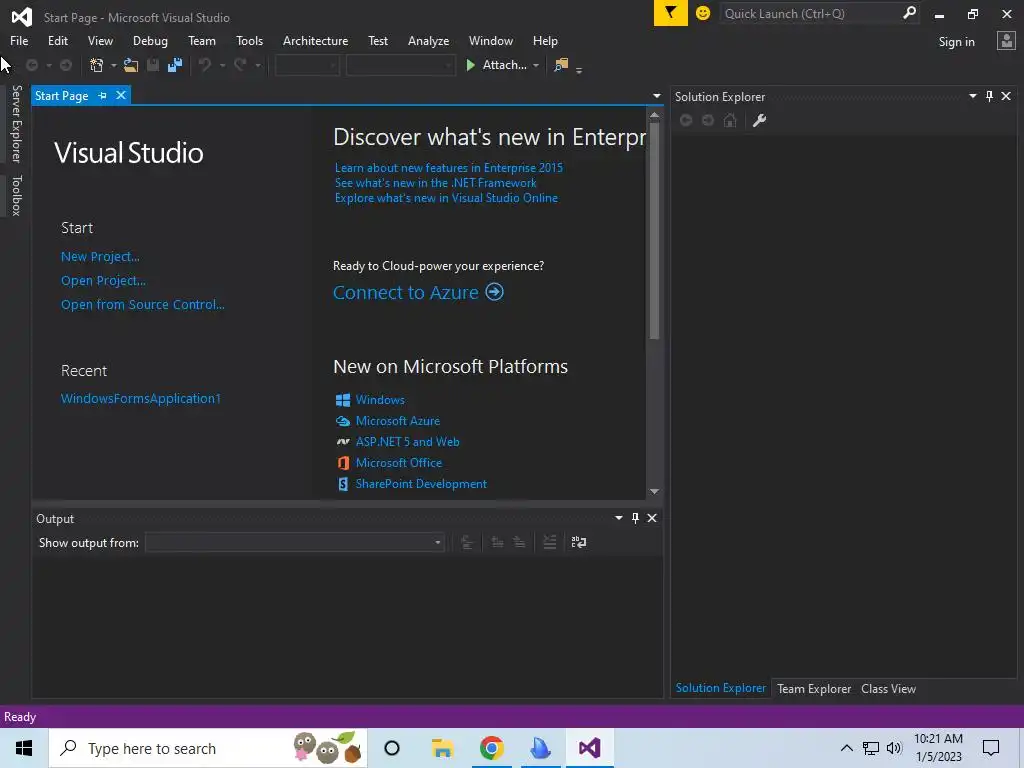
Task: Click Open from Source Control... link
Action: (x=142, y=304)
